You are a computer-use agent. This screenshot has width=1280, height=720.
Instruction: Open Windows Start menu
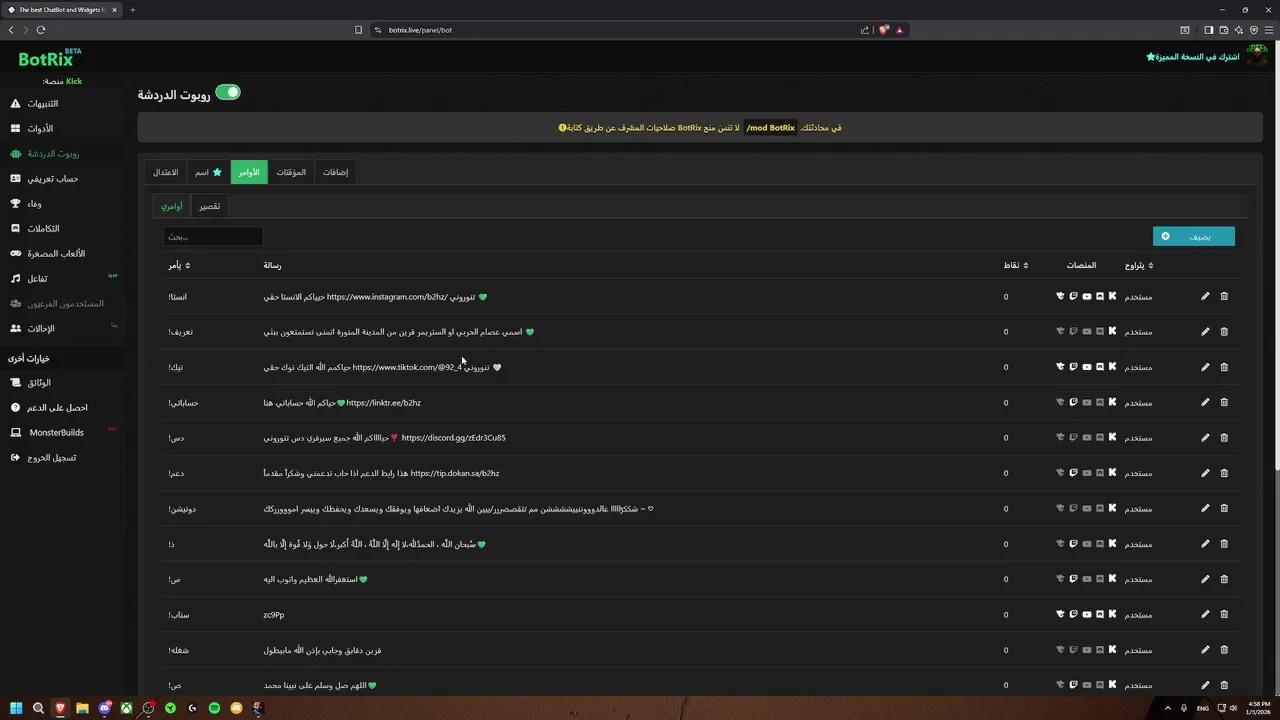[16, 708]
